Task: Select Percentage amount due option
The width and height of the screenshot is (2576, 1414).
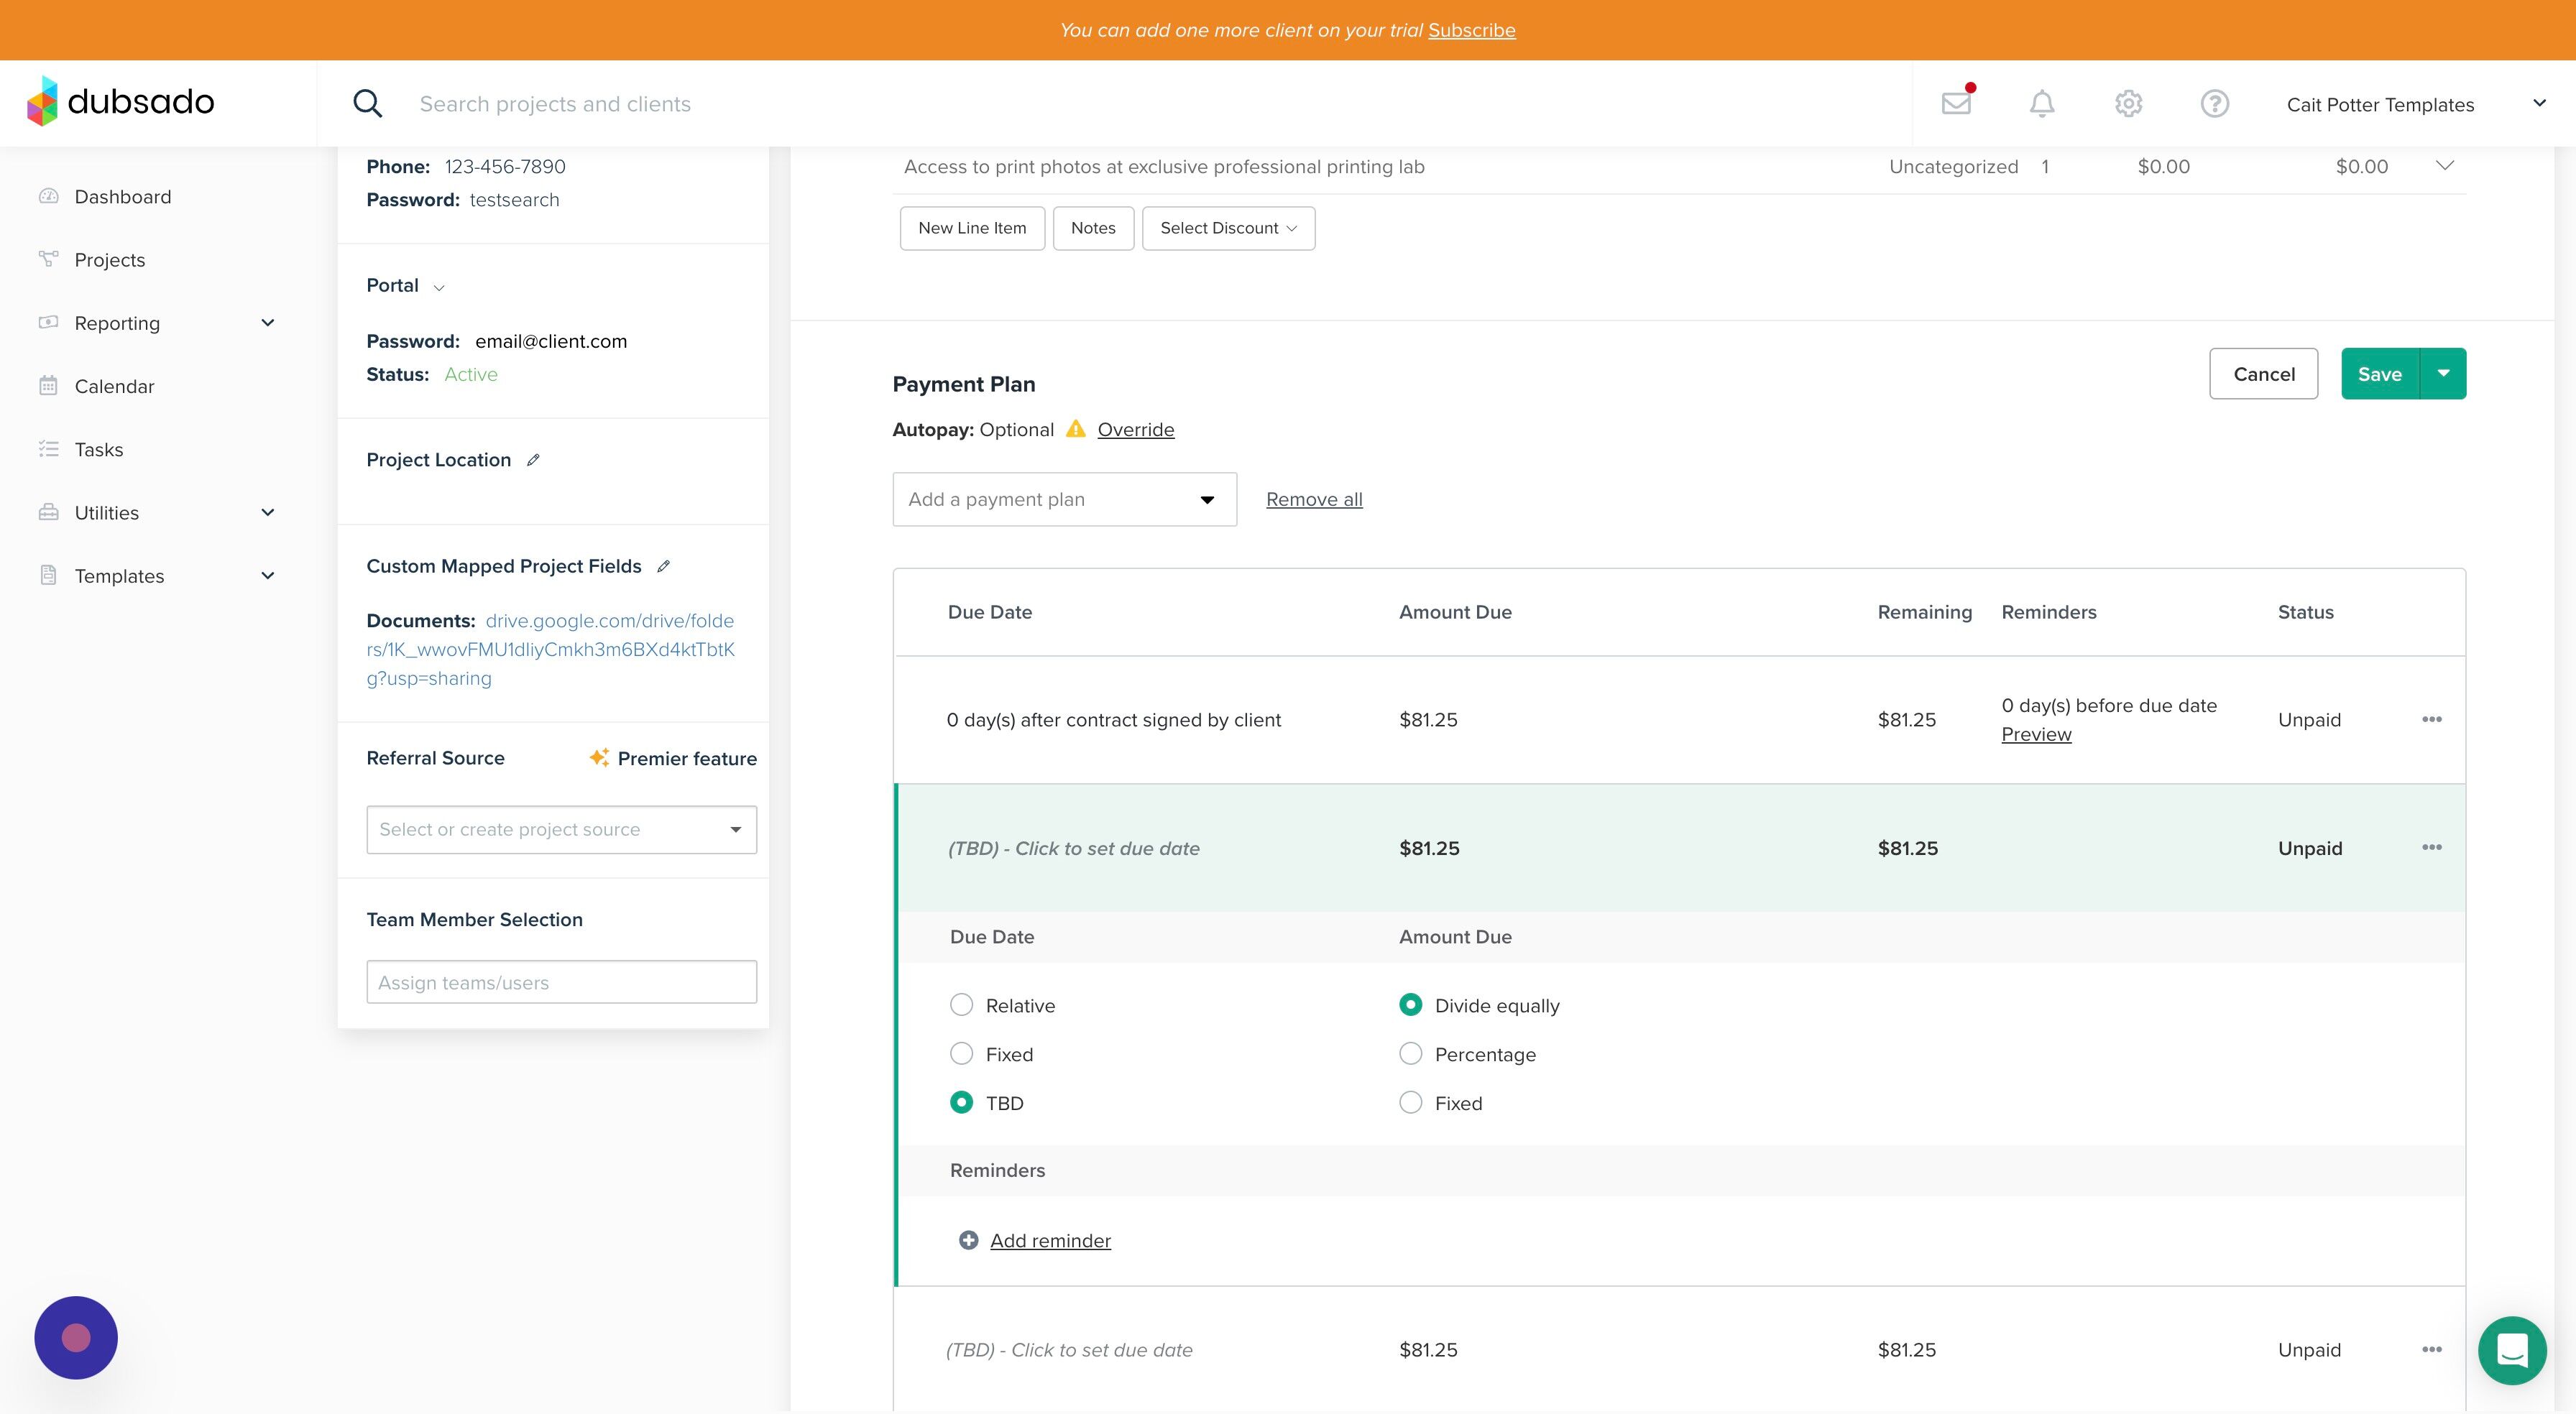Action: click(1410, 1054)
